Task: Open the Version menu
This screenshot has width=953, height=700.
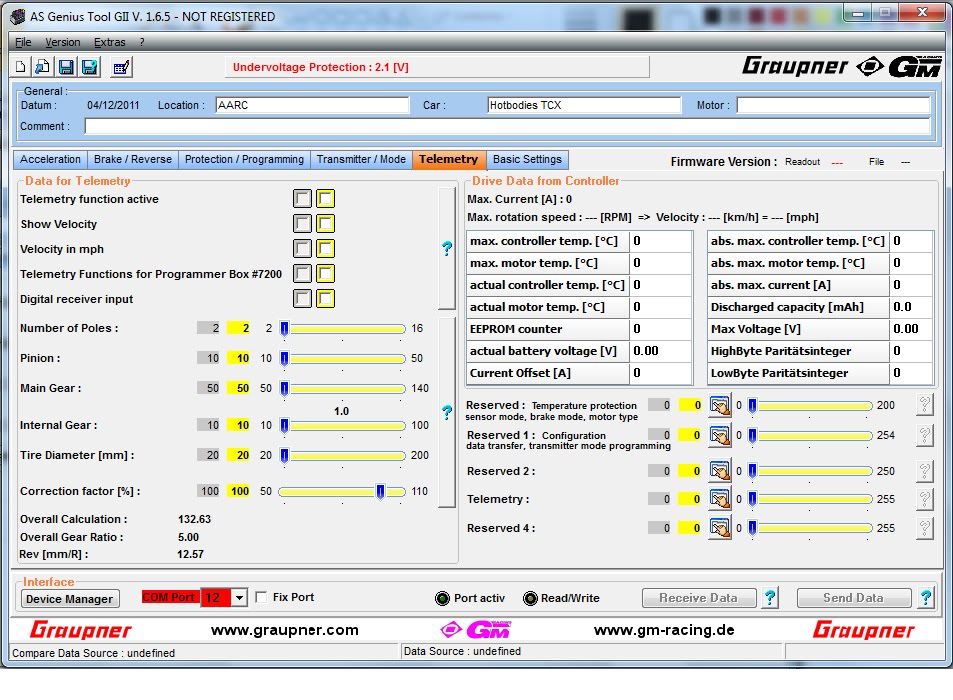Action: pyautogui.click(x=63, y=42)
